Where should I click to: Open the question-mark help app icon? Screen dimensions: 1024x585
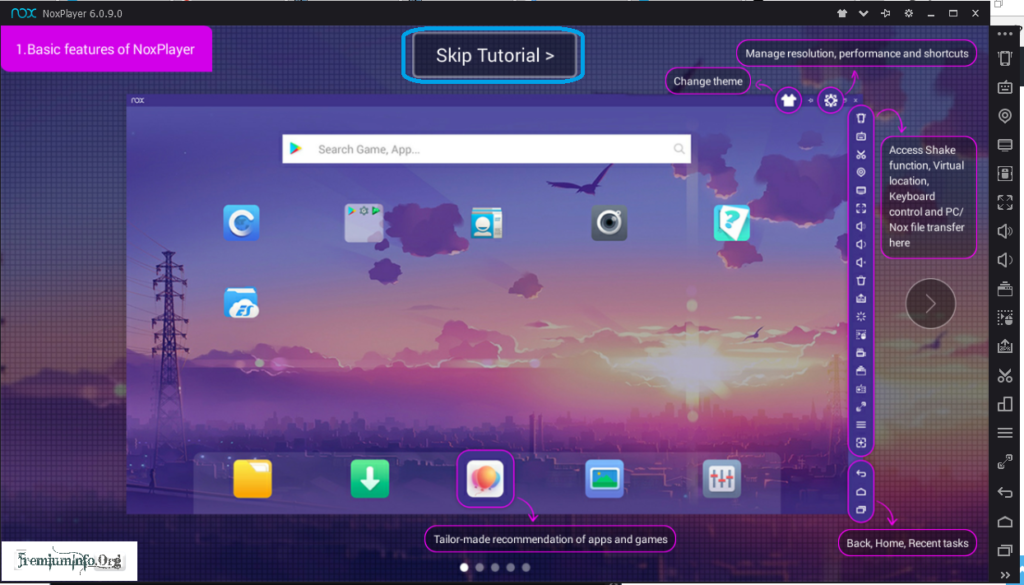pyautogui.click(x=731, y=223)
